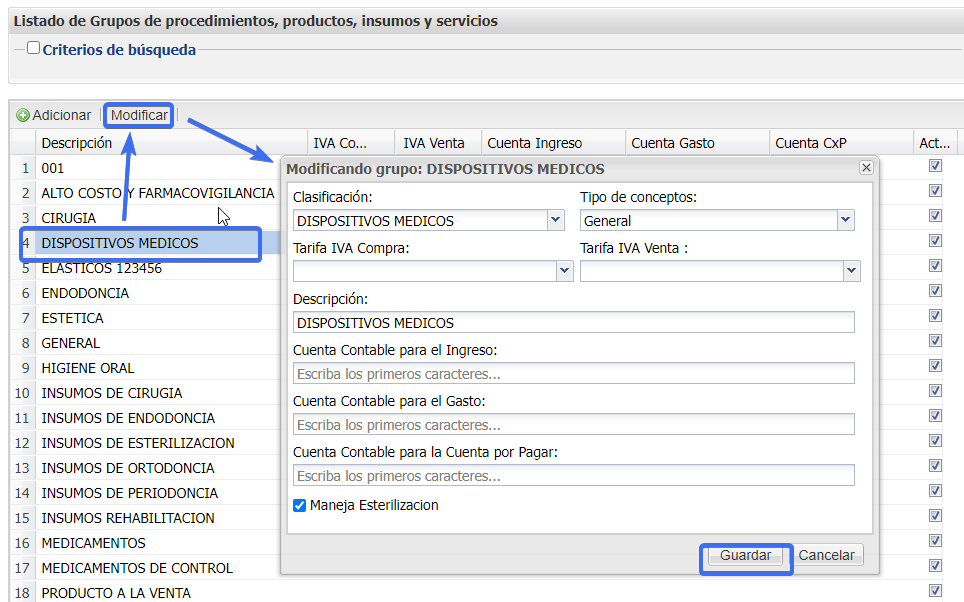Screen dimensions: 964x602
Task: Toggle active checkbox for the 001 row
Action: coord(935,166)
